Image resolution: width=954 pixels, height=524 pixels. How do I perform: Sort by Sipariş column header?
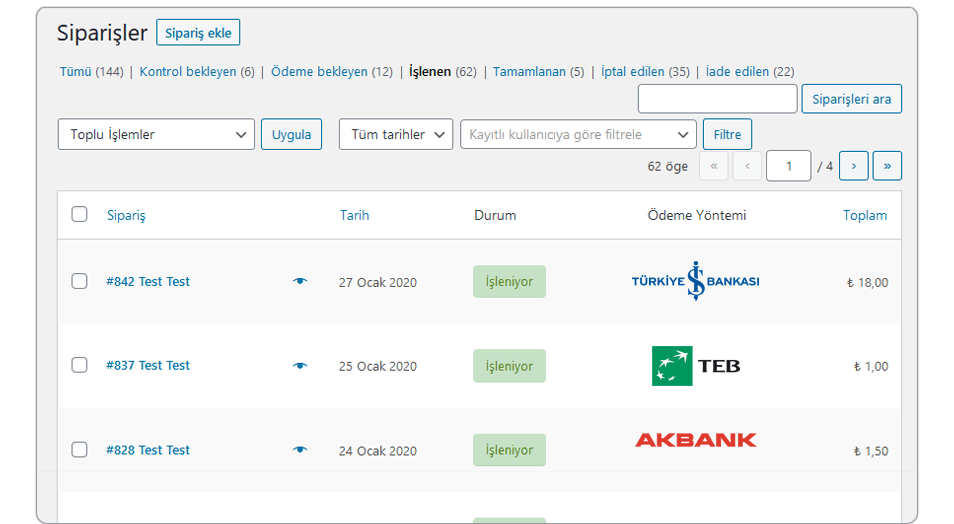click(x=127, y=215)
